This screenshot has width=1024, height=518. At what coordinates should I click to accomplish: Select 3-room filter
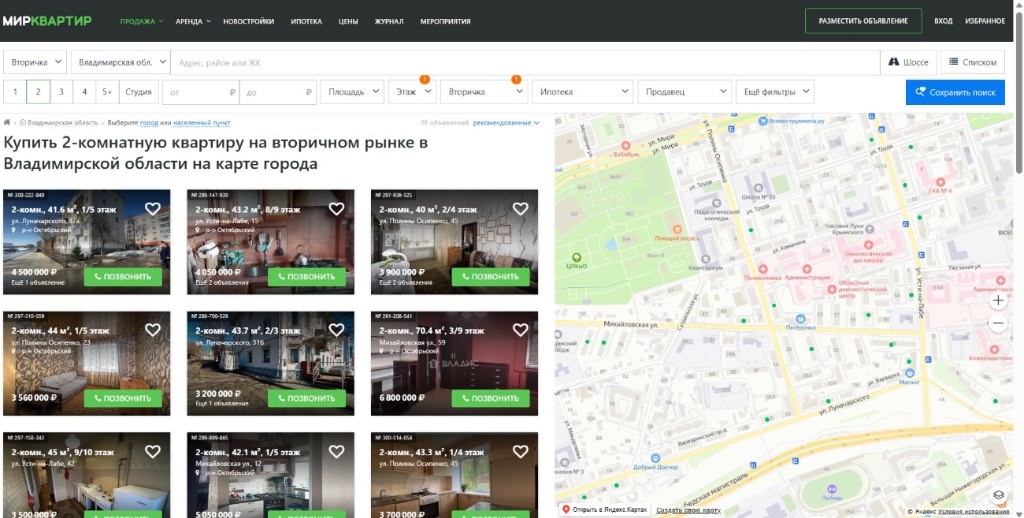pyautogui.click(x=61, y=92)
